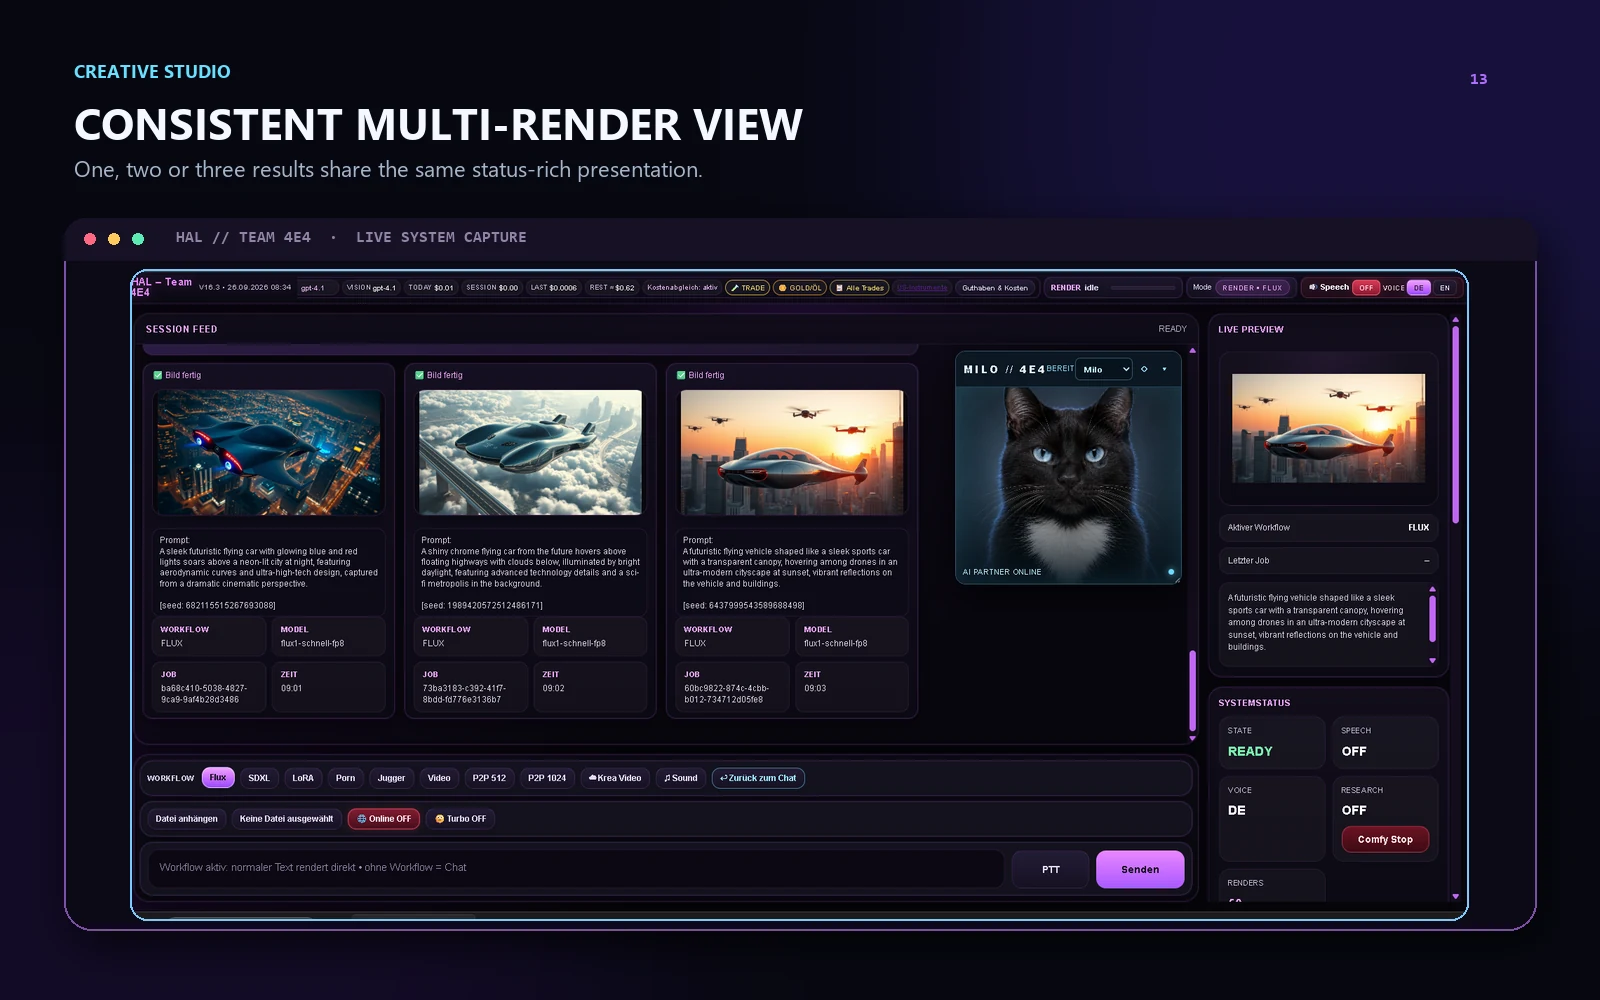Toggle Speech OFF switch in top bar

pos(1366,288)
